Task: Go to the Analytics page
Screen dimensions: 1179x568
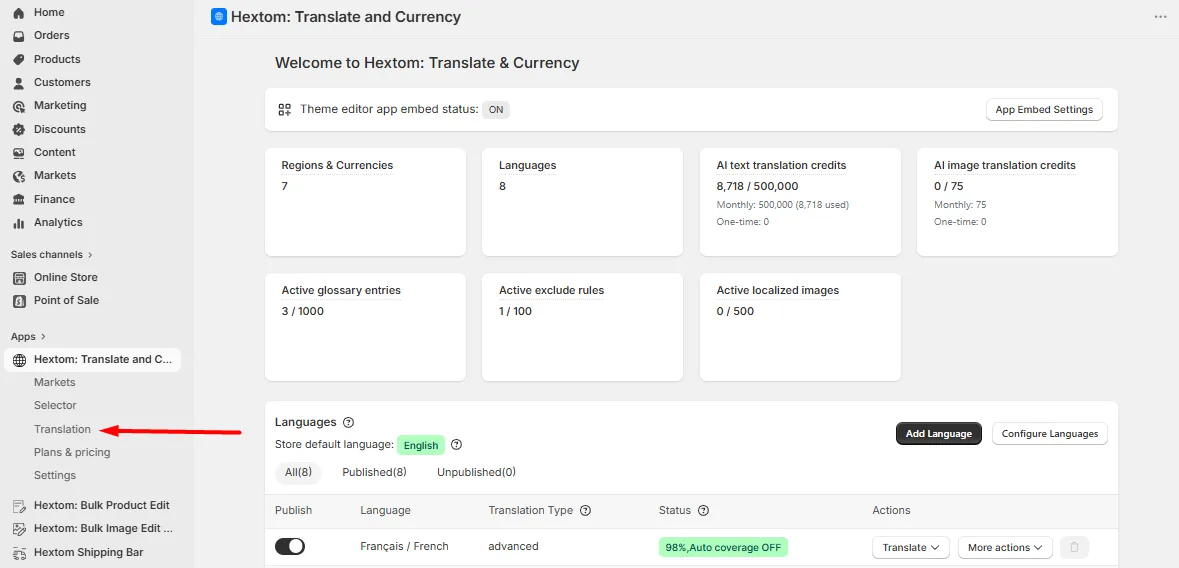Action: [58, 223]
